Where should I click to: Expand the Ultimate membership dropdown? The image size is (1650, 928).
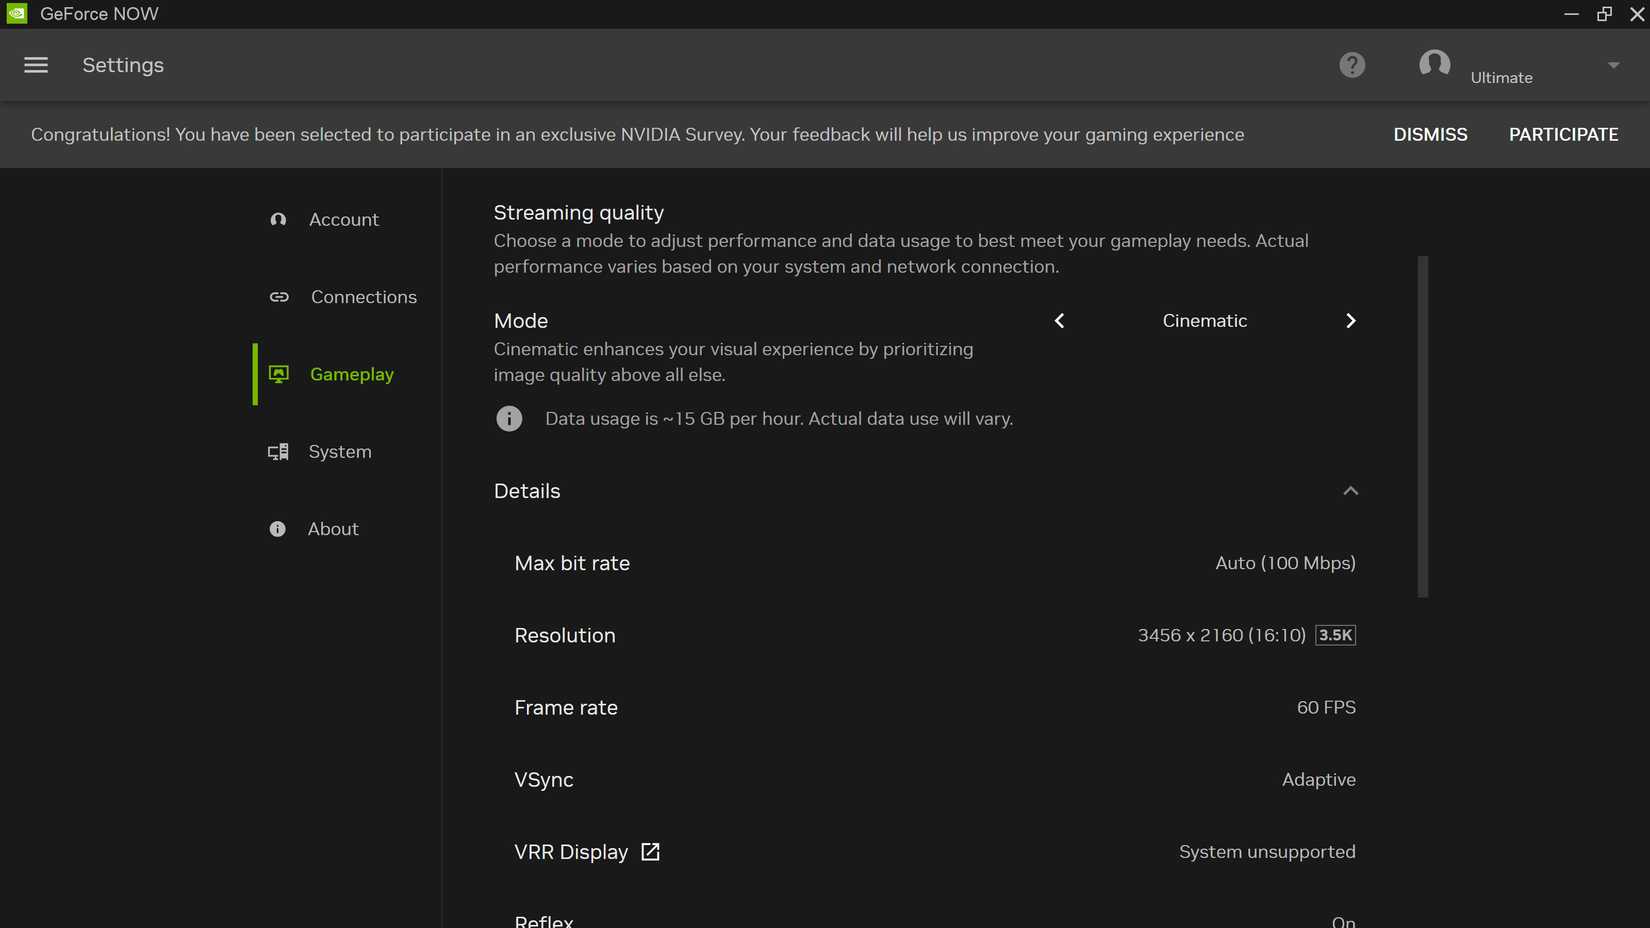(x=1613, y=65)
